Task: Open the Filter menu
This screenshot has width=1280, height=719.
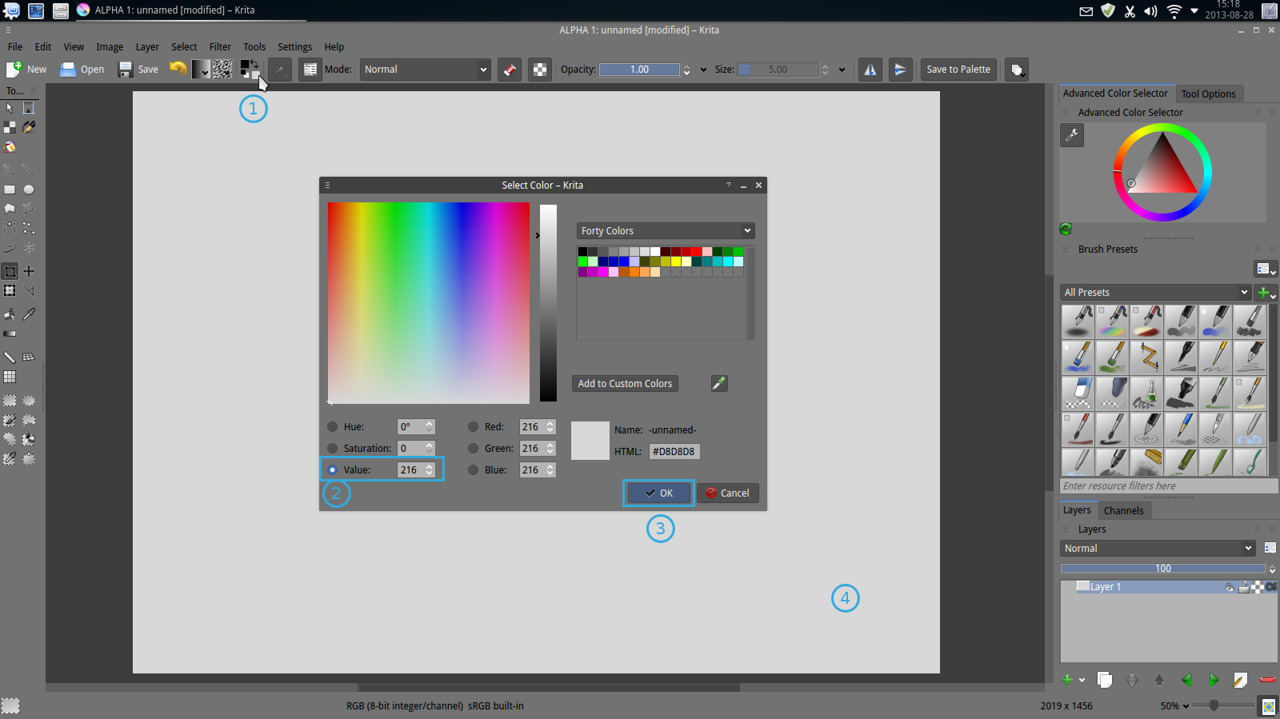Action: [x=219, y=46]
